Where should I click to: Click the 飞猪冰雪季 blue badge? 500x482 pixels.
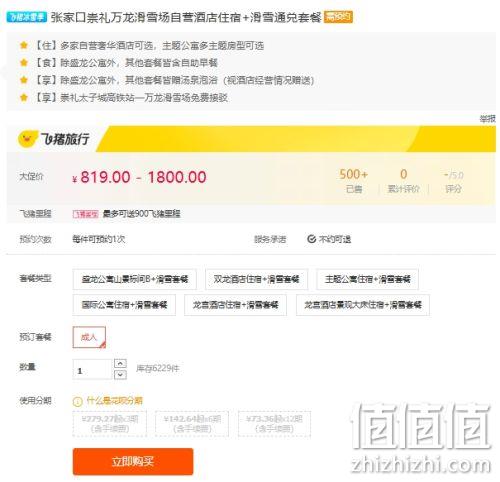(27, 17)
